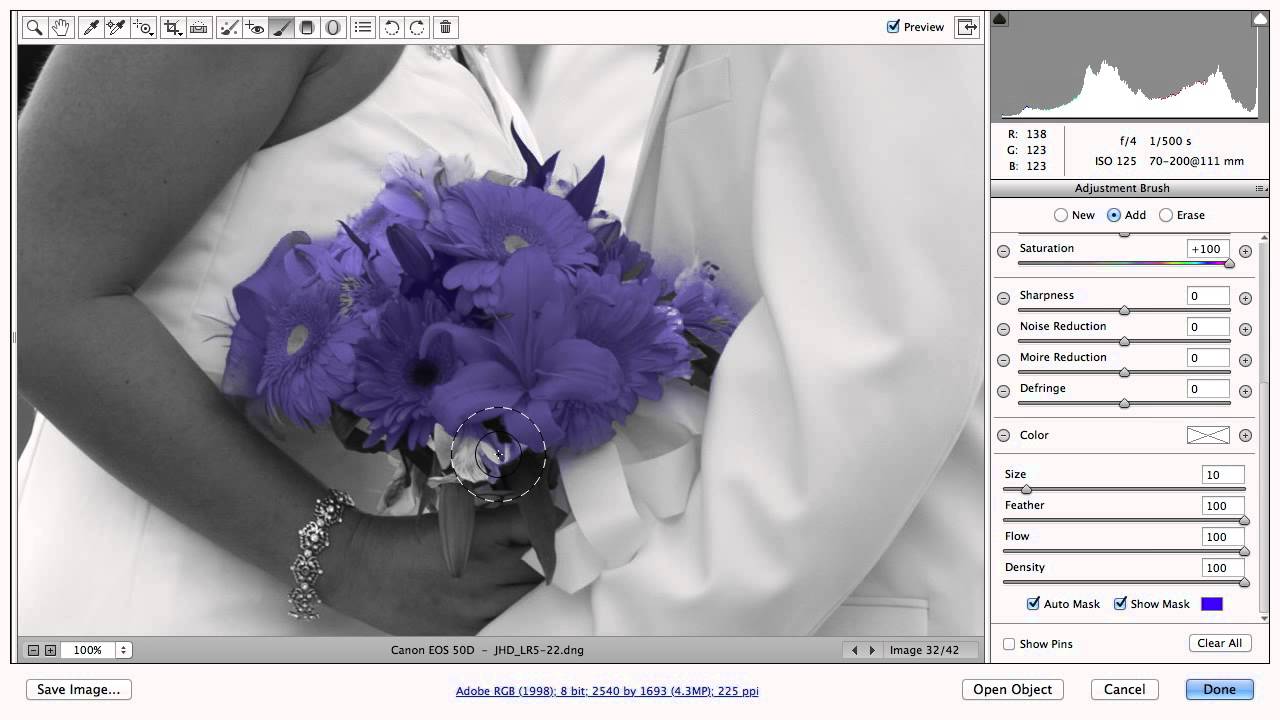This screenshot has height=720, width=1280.
Task: Click the Cancel button
Action: click(x=1124, y=689)
